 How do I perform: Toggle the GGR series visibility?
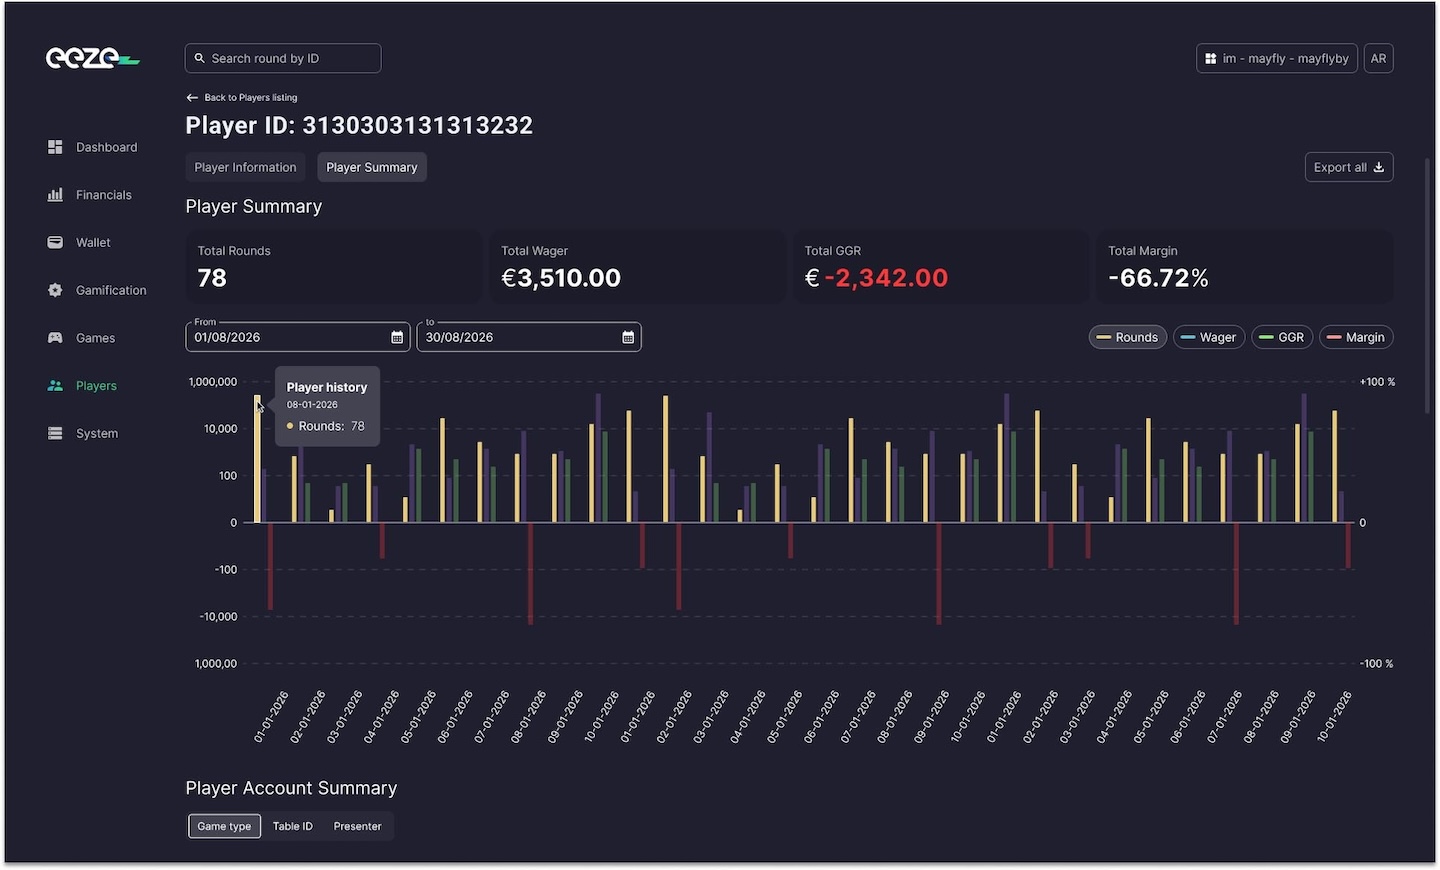1282,337
